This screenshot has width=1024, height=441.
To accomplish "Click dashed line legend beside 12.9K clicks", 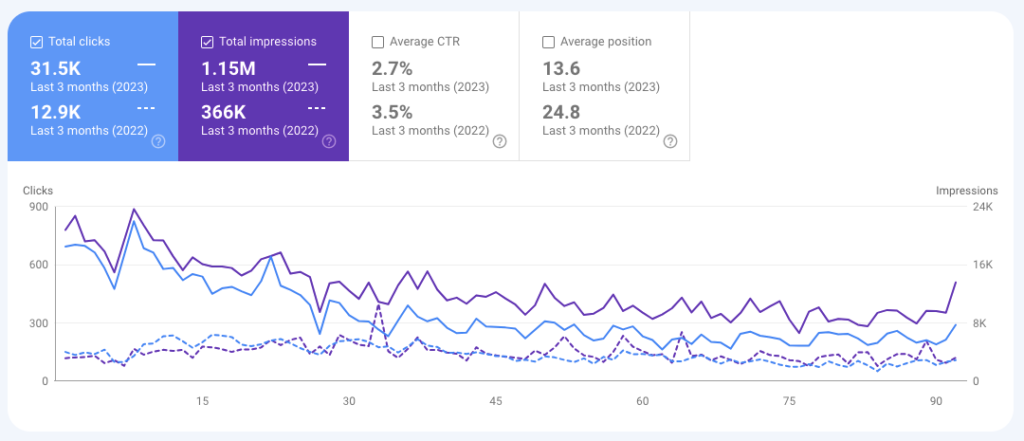I will coord(147,107).
